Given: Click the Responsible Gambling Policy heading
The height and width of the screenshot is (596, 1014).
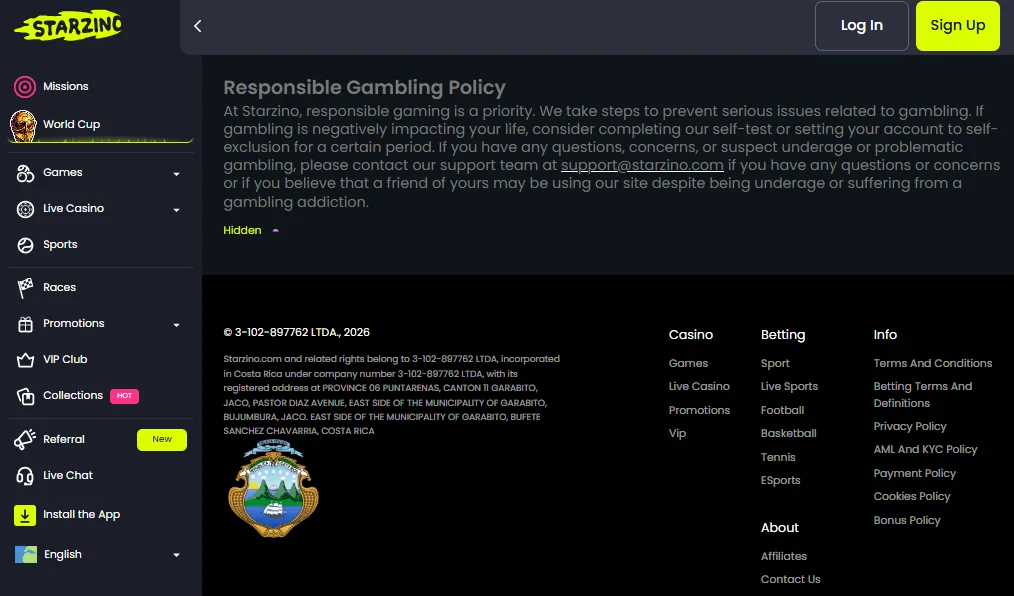Looking at the screenshot, I should [x=365, y=87].
